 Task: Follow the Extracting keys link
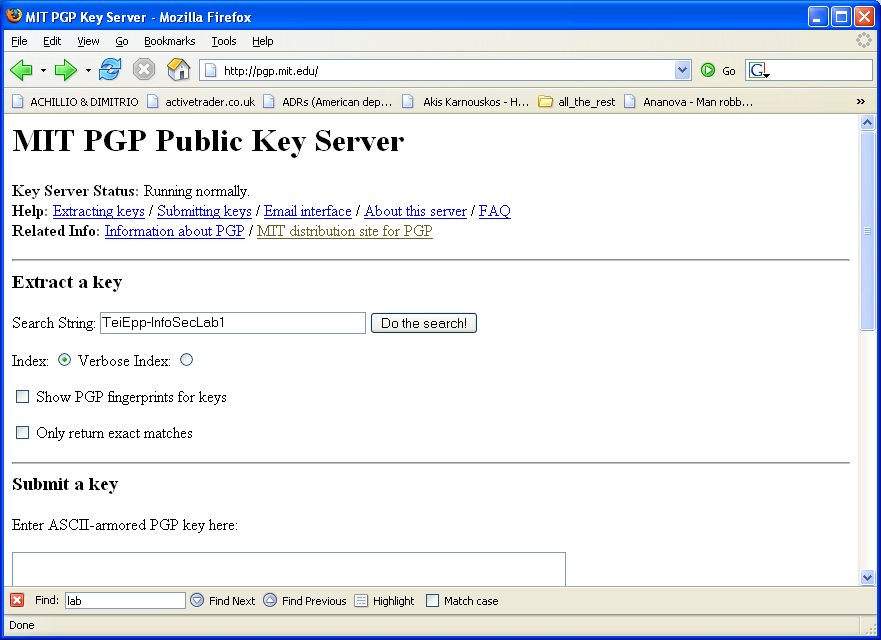tap(99, 211)
